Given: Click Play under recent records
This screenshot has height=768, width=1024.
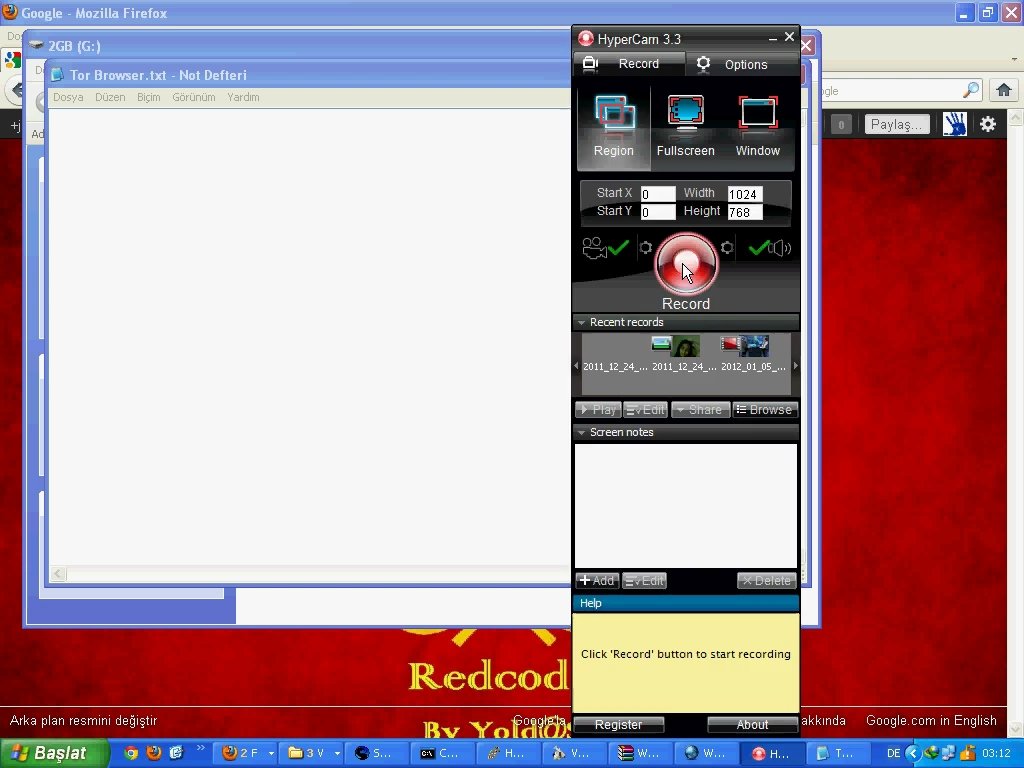Looking at the screenshot, I should pos(598,409).
